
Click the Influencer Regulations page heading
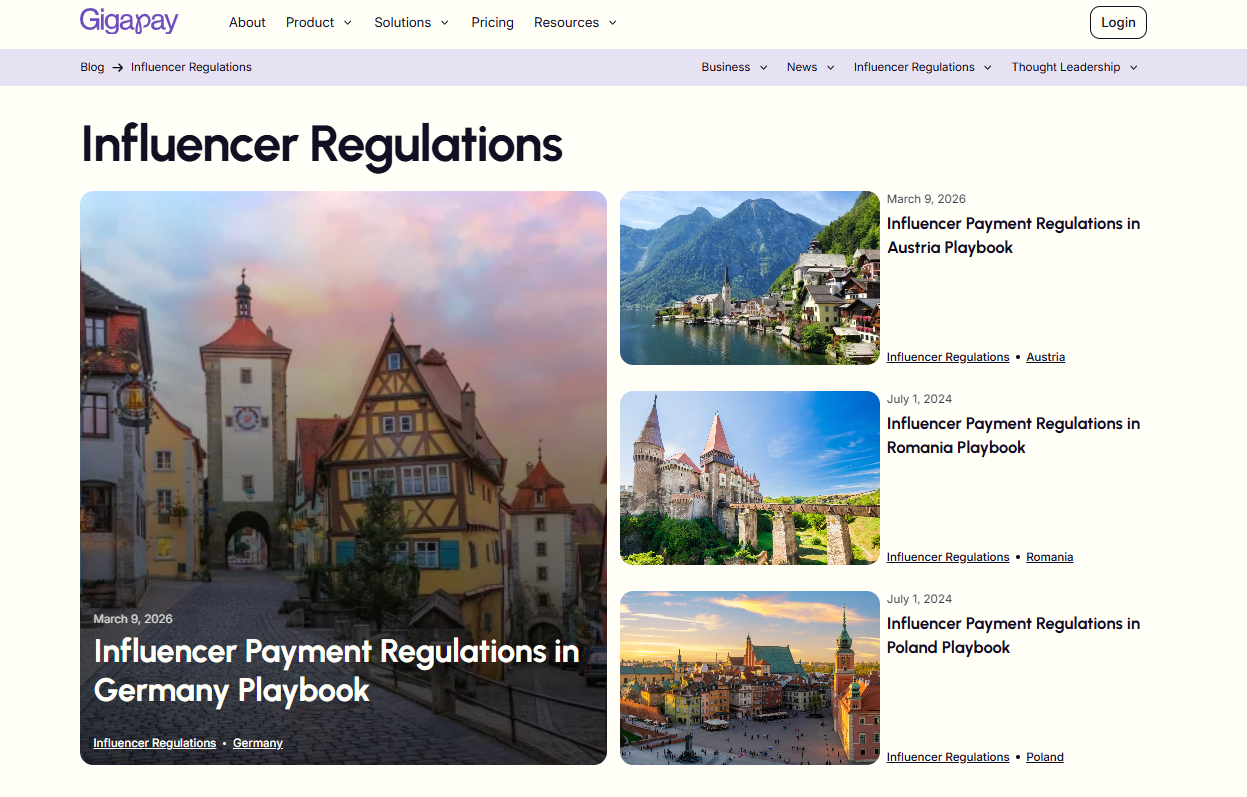(x=322, y=144)
